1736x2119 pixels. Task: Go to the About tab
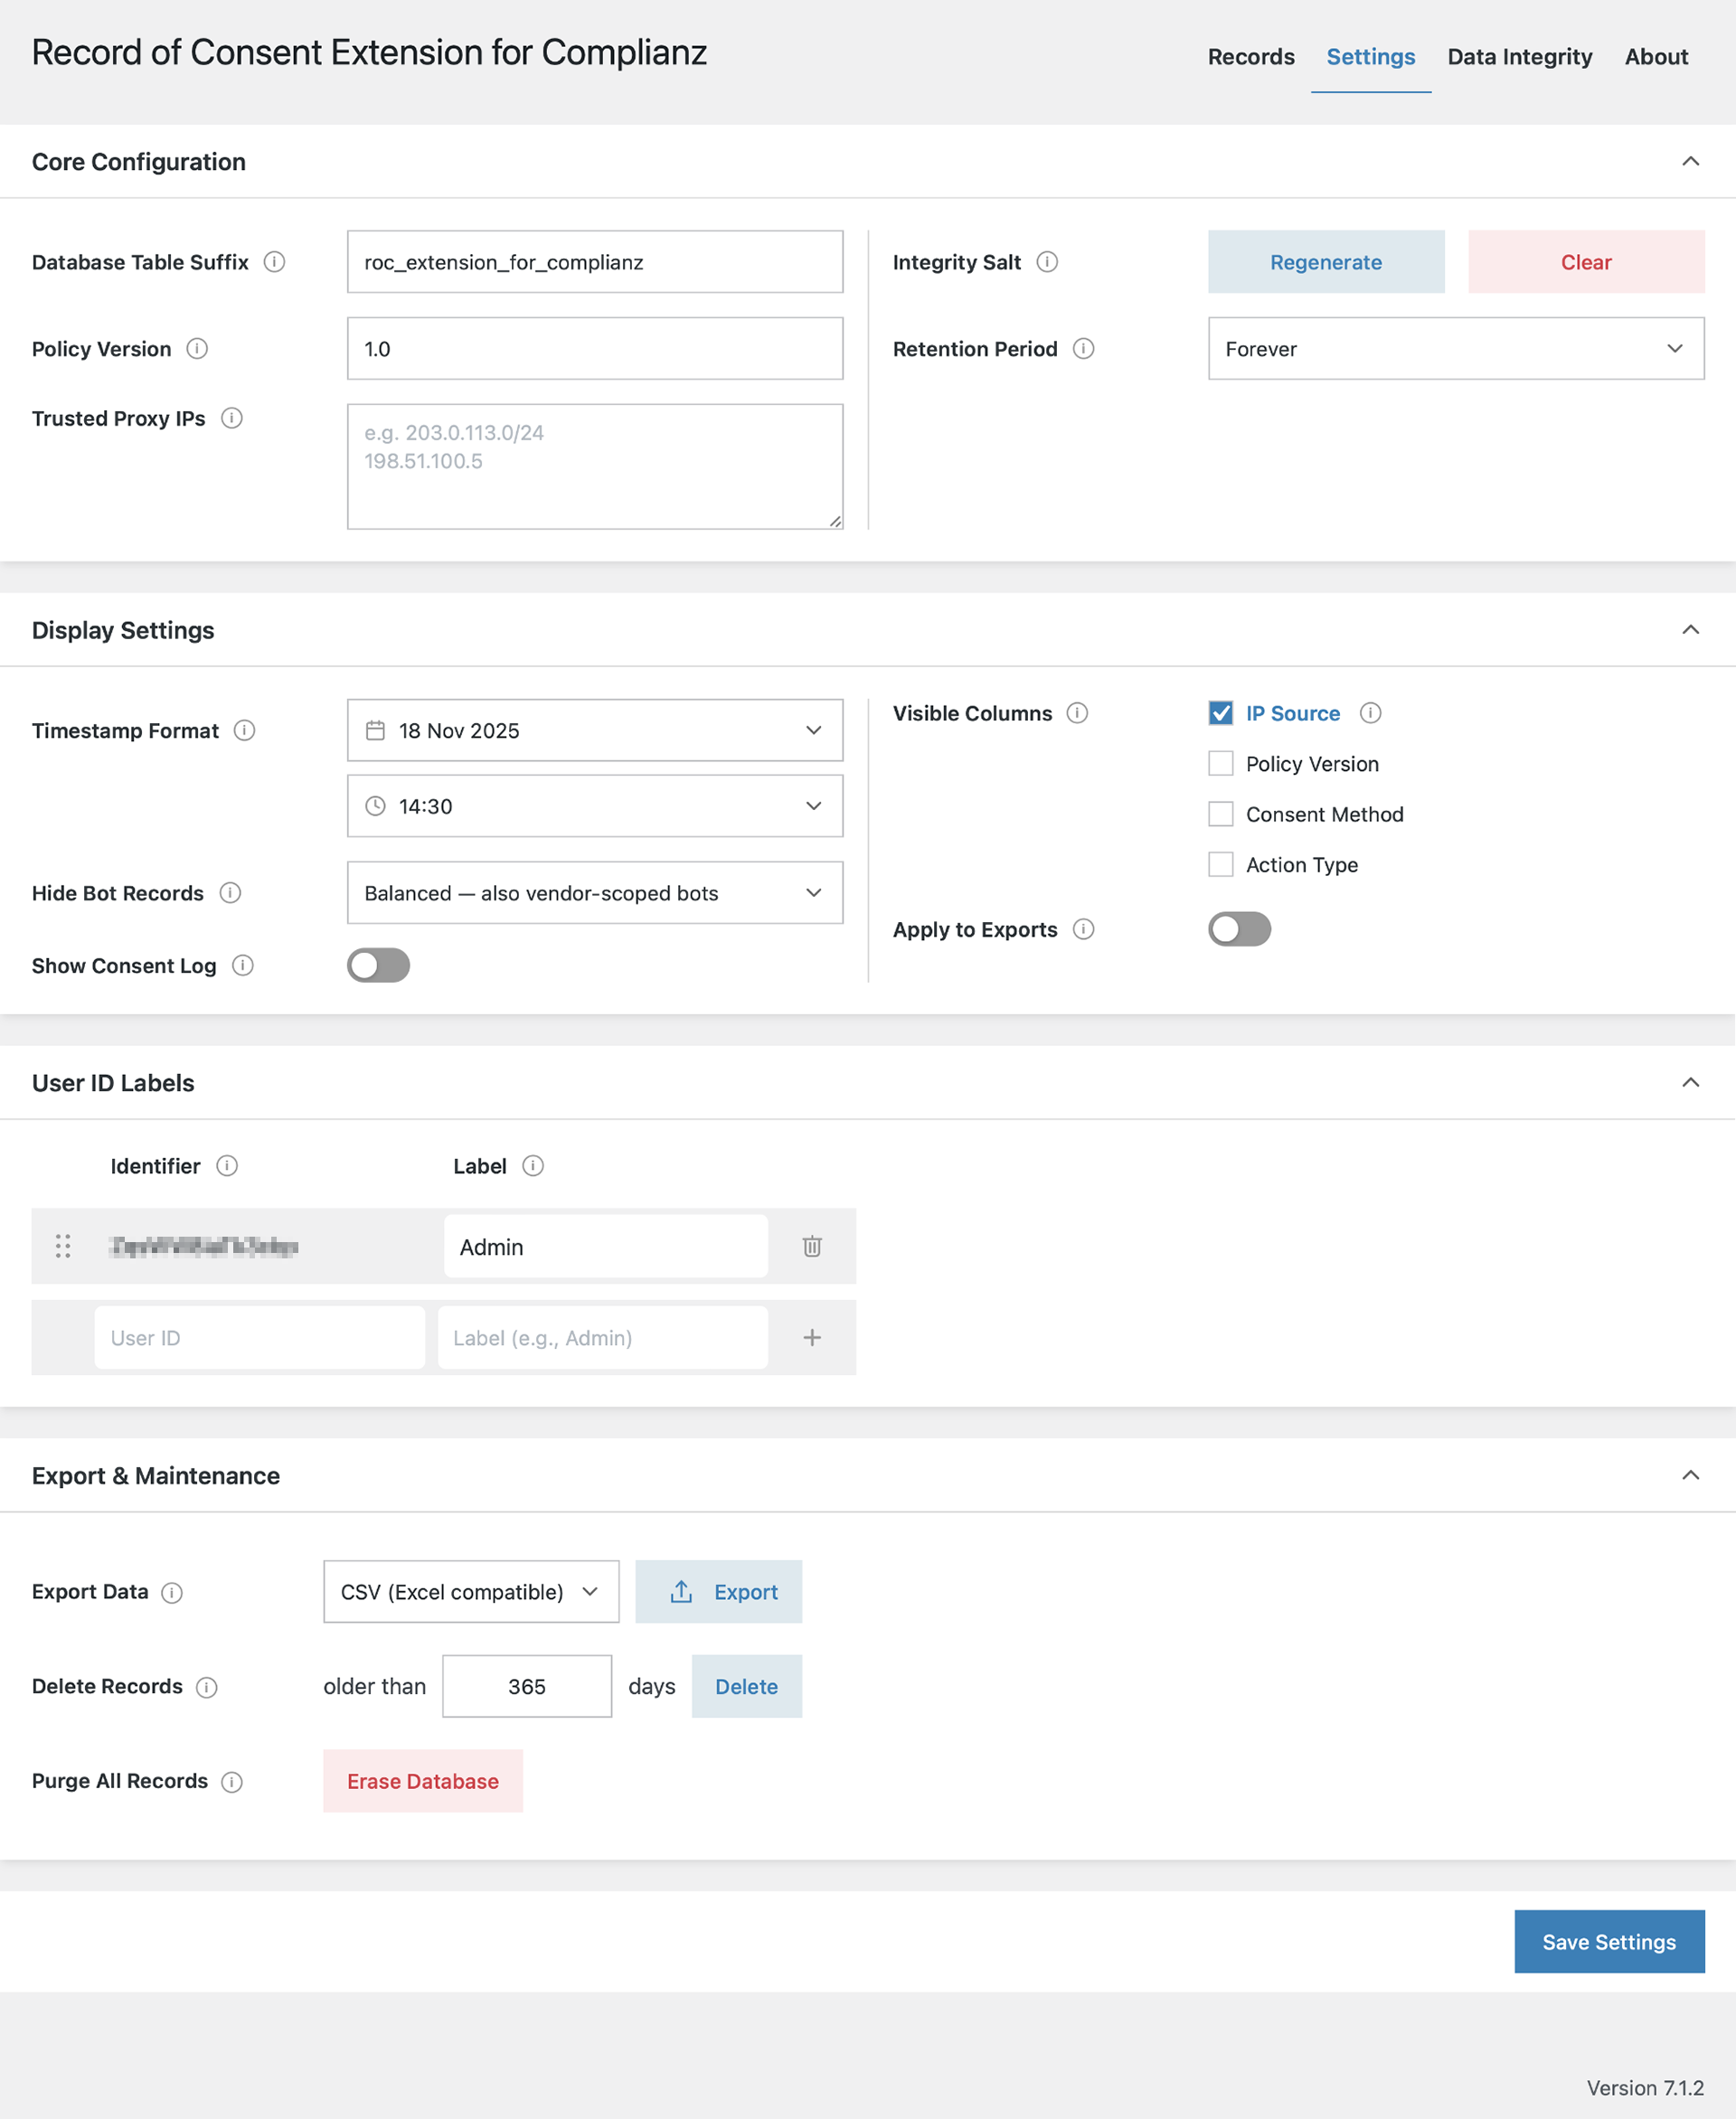coord(1656,57)
